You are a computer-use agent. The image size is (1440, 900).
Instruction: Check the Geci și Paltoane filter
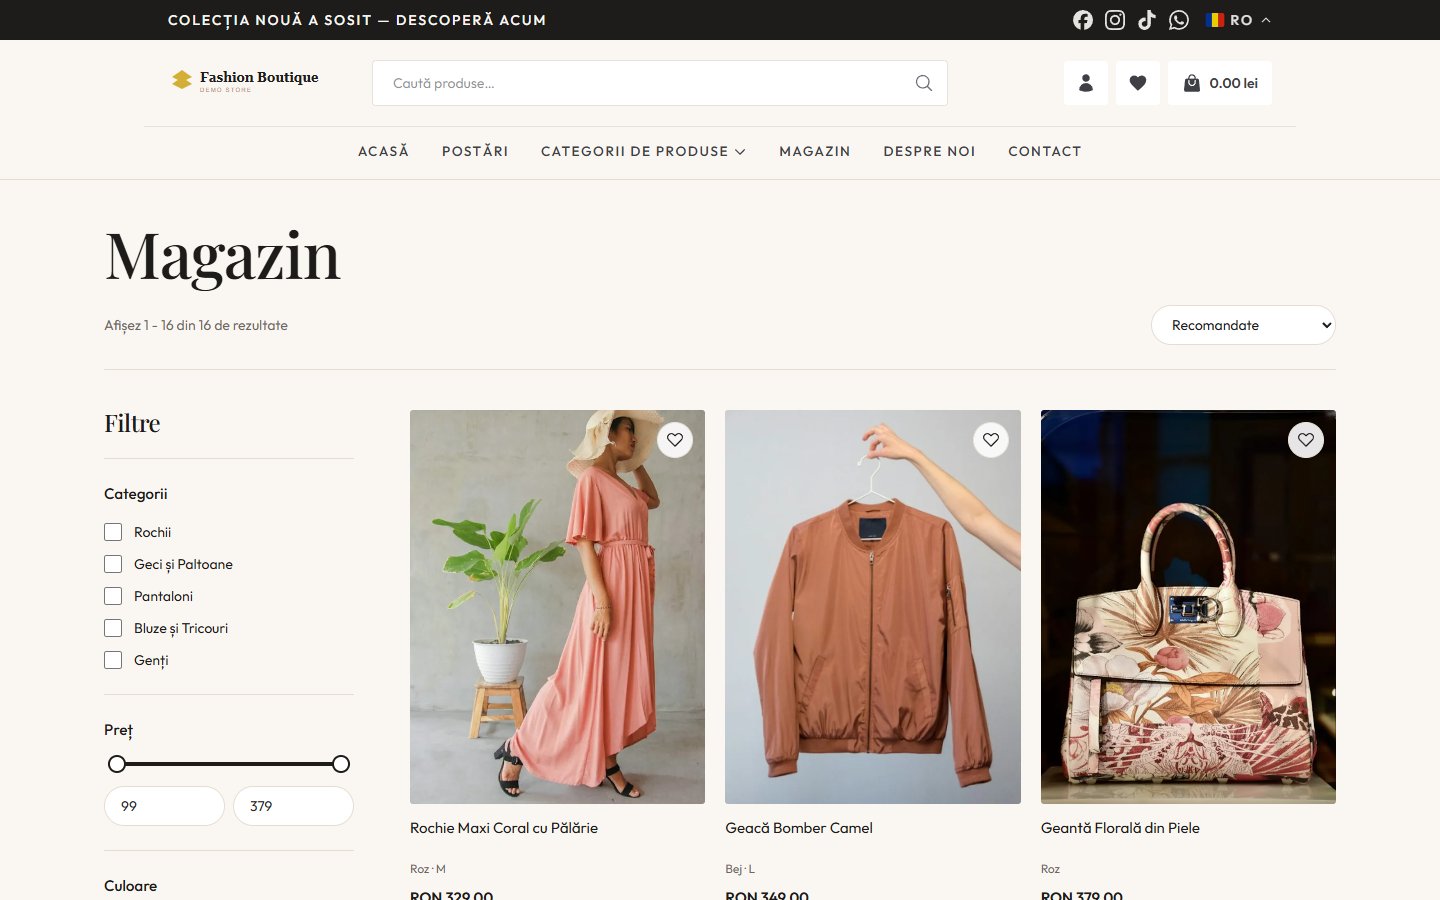(113, 564)
